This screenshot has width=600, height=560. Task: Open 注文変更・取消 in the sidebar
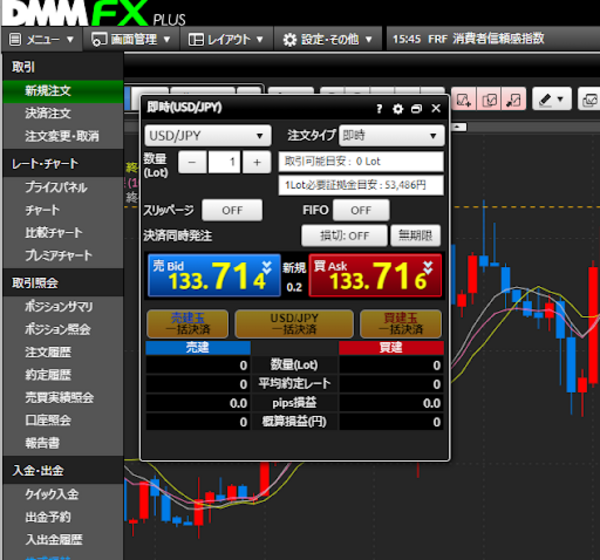click(x=63, y=136)
